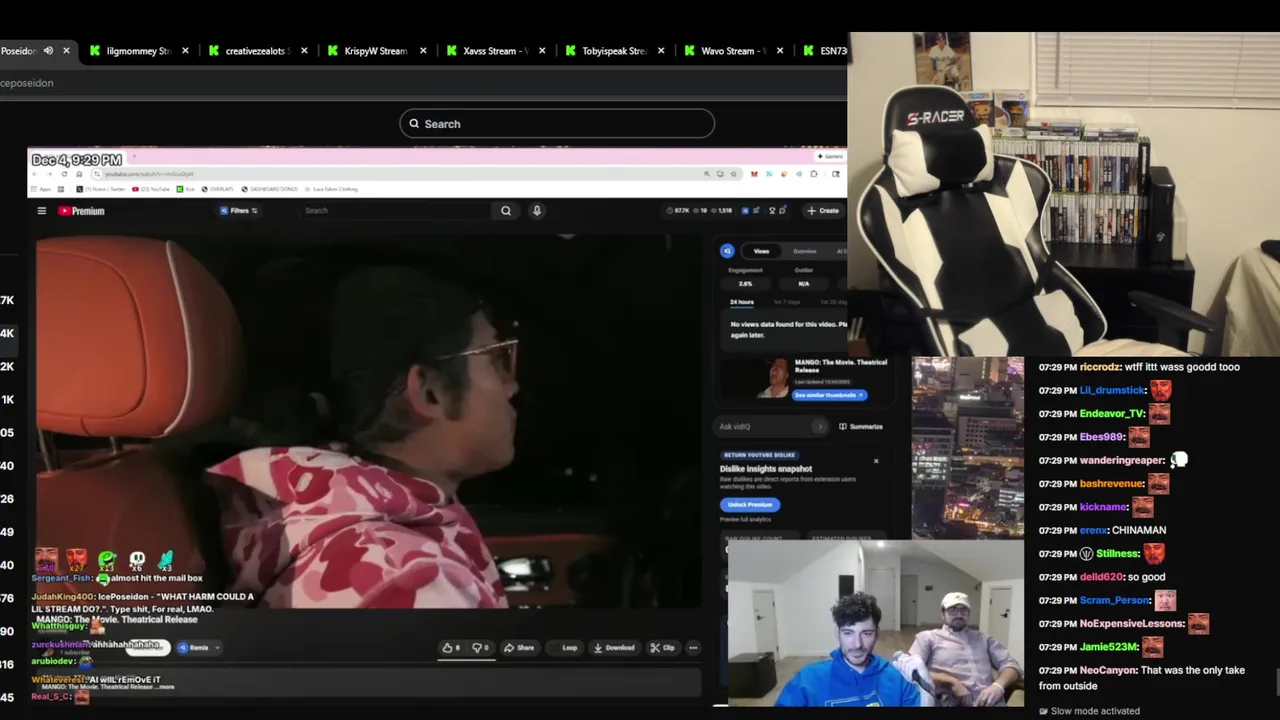Click the MANGO movie thumbnail in vidIQ

click(x=754, y=378)
